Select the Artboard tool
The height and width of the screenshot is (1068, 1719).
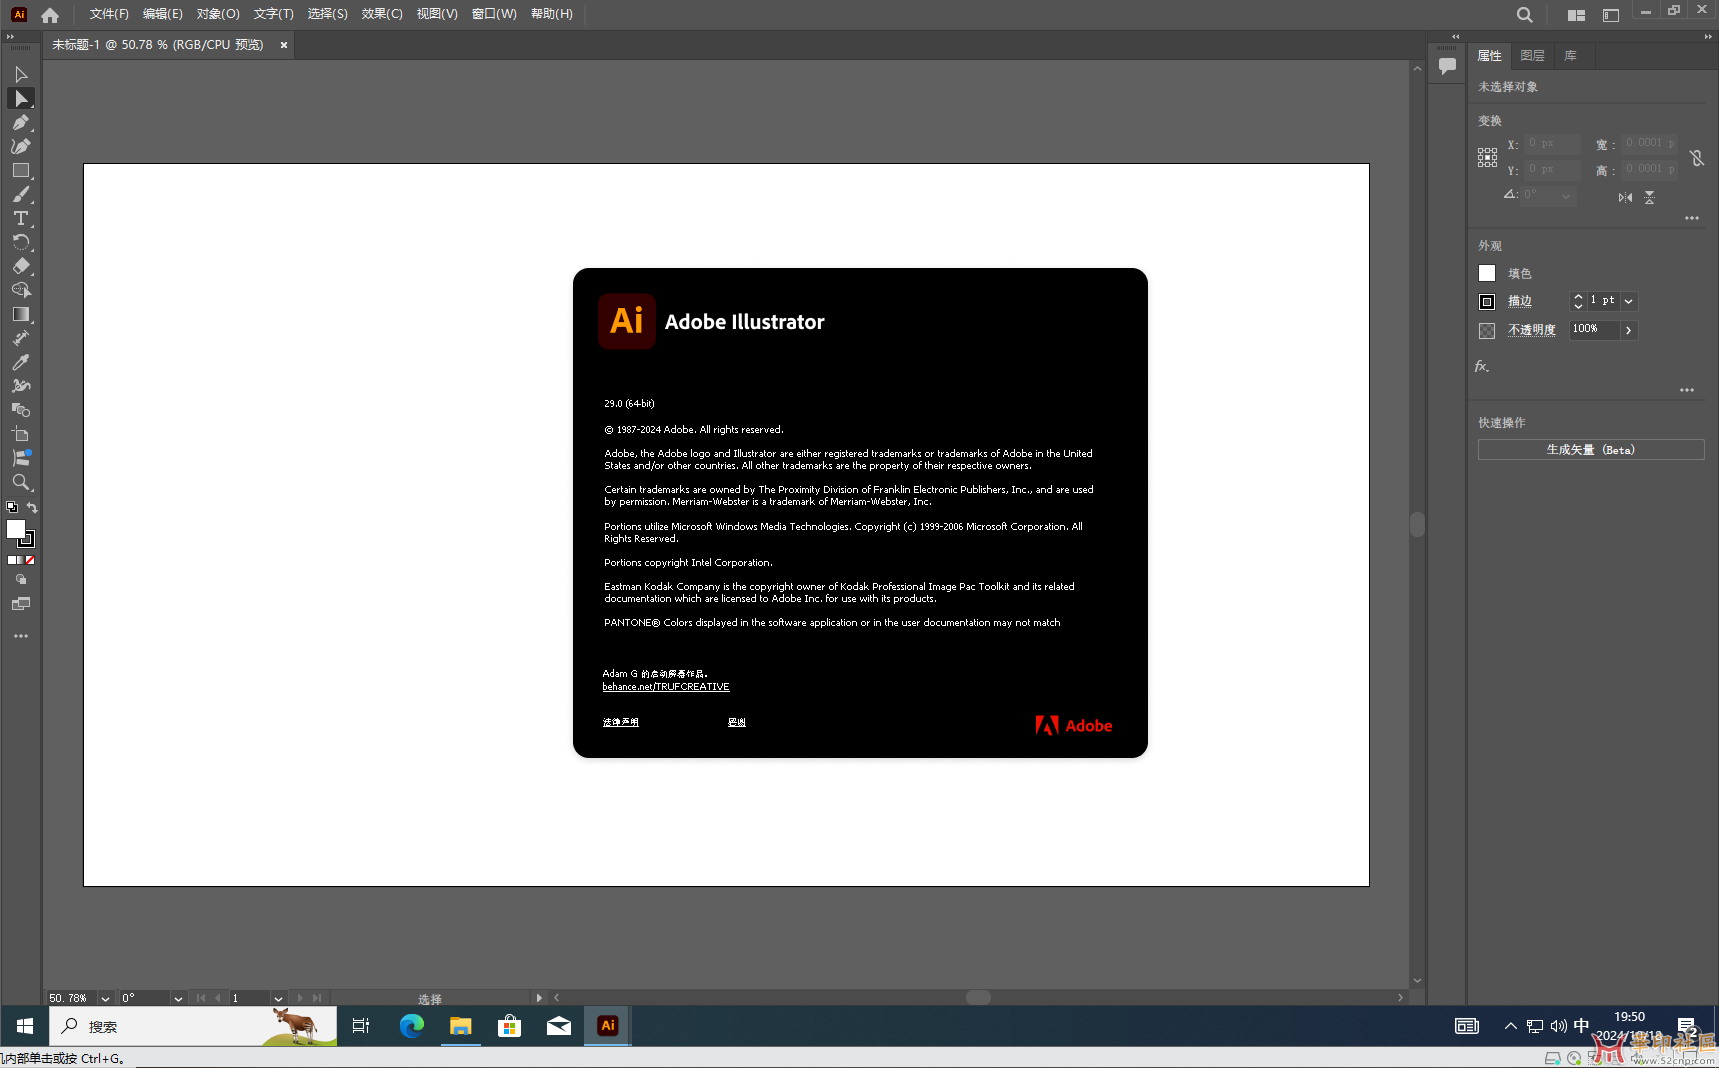pos(20,434)
